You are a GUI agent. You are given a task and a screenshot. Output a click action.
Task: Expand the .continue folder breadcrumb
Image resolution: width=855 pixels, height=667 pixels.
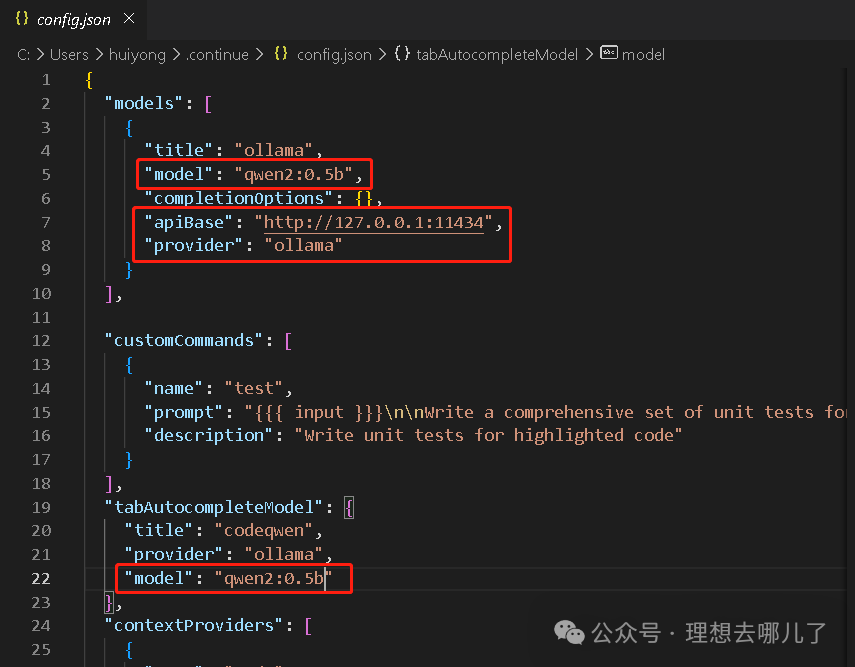[x=217, y=55]
